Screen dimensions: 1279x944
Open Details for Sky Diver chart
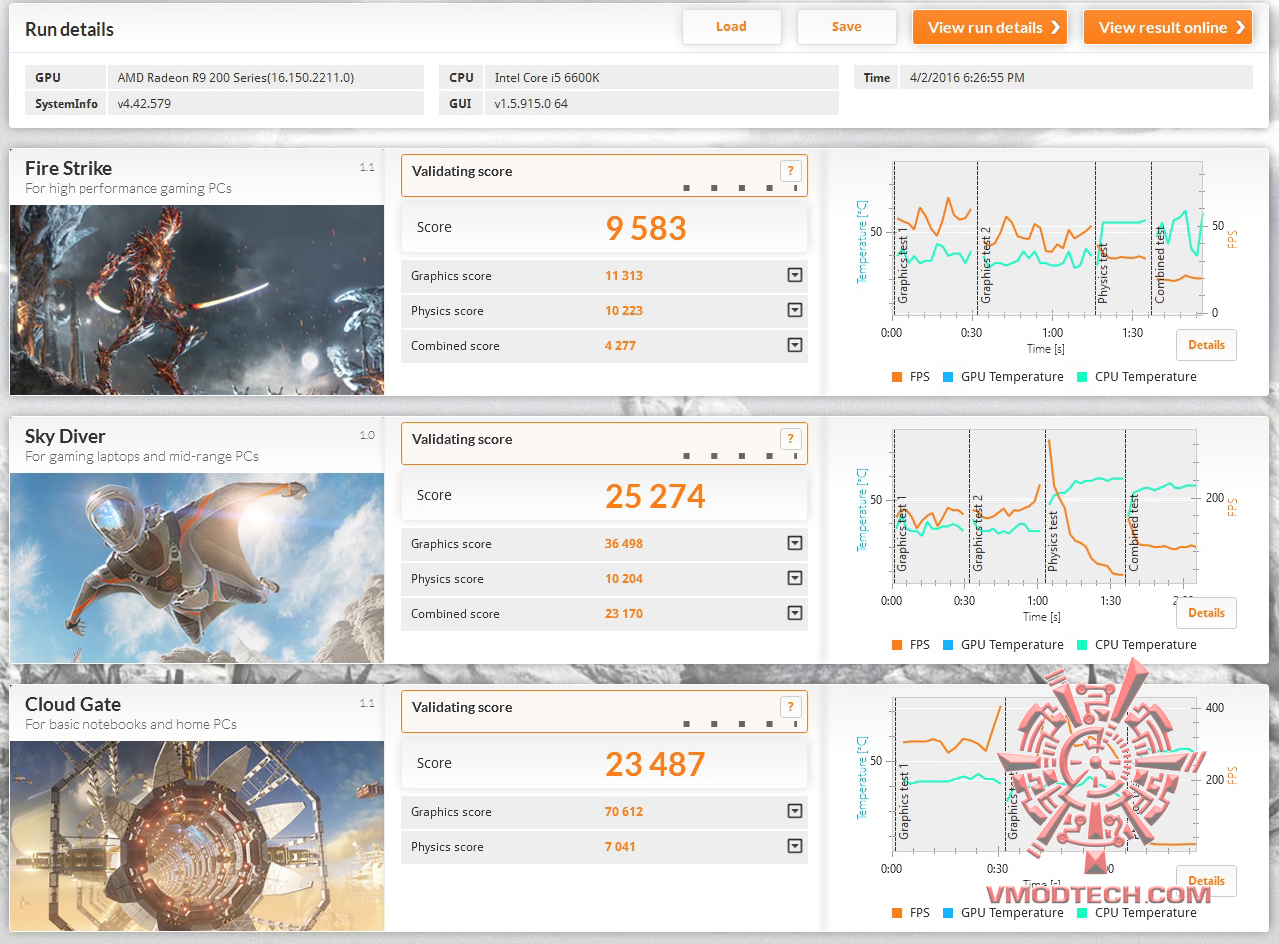pos(1206,613)
